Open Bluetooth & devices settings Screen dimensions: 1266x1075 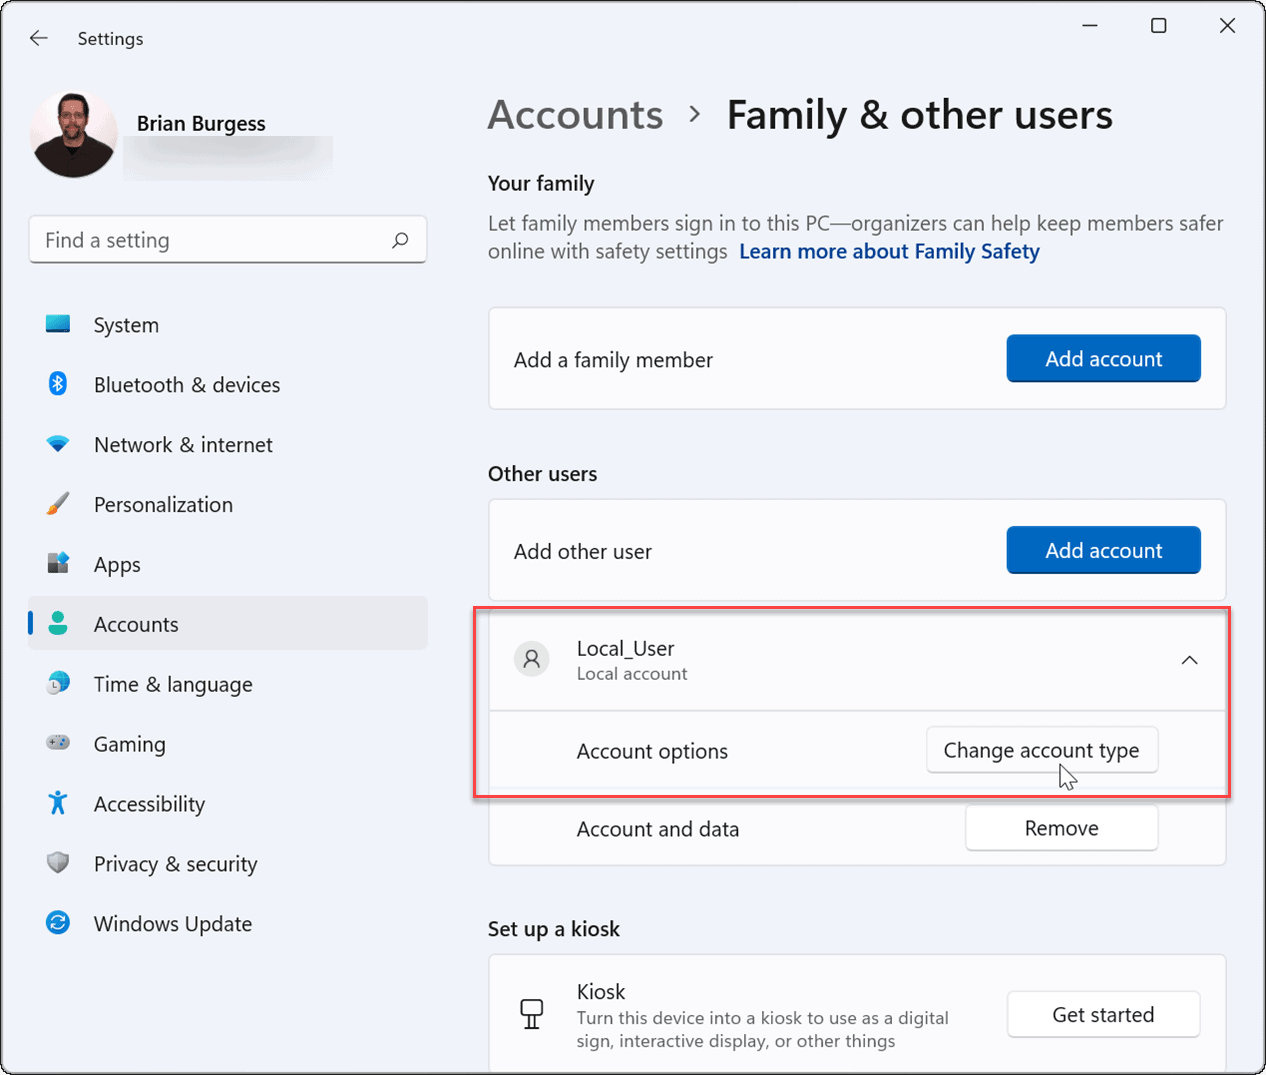click(186, 384)
